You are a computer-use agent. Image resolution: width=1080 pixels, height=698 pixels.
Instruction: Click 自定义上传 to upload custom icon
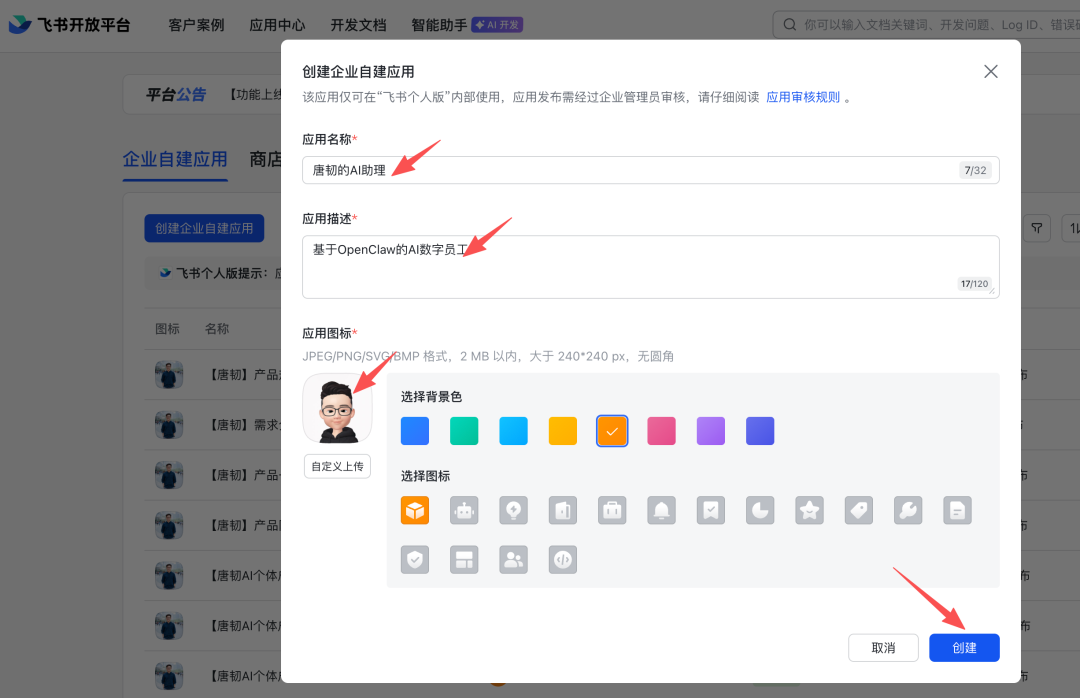click(x=337, y=466)
